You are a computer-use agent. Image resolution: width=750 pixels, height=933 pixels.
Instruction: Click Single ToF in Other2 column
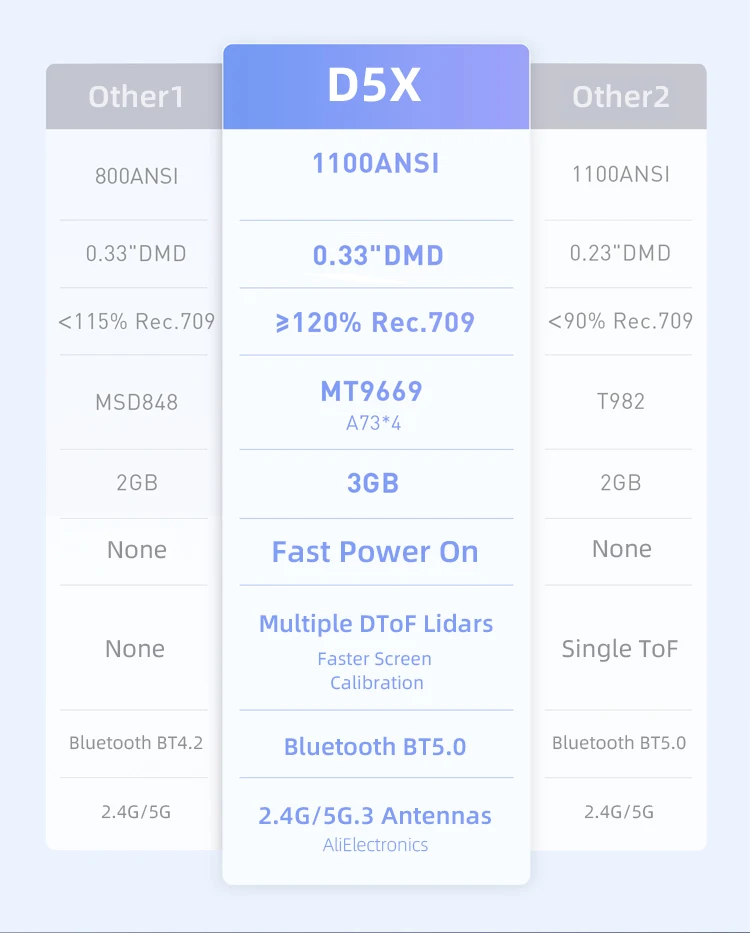(x=619, y=649)
